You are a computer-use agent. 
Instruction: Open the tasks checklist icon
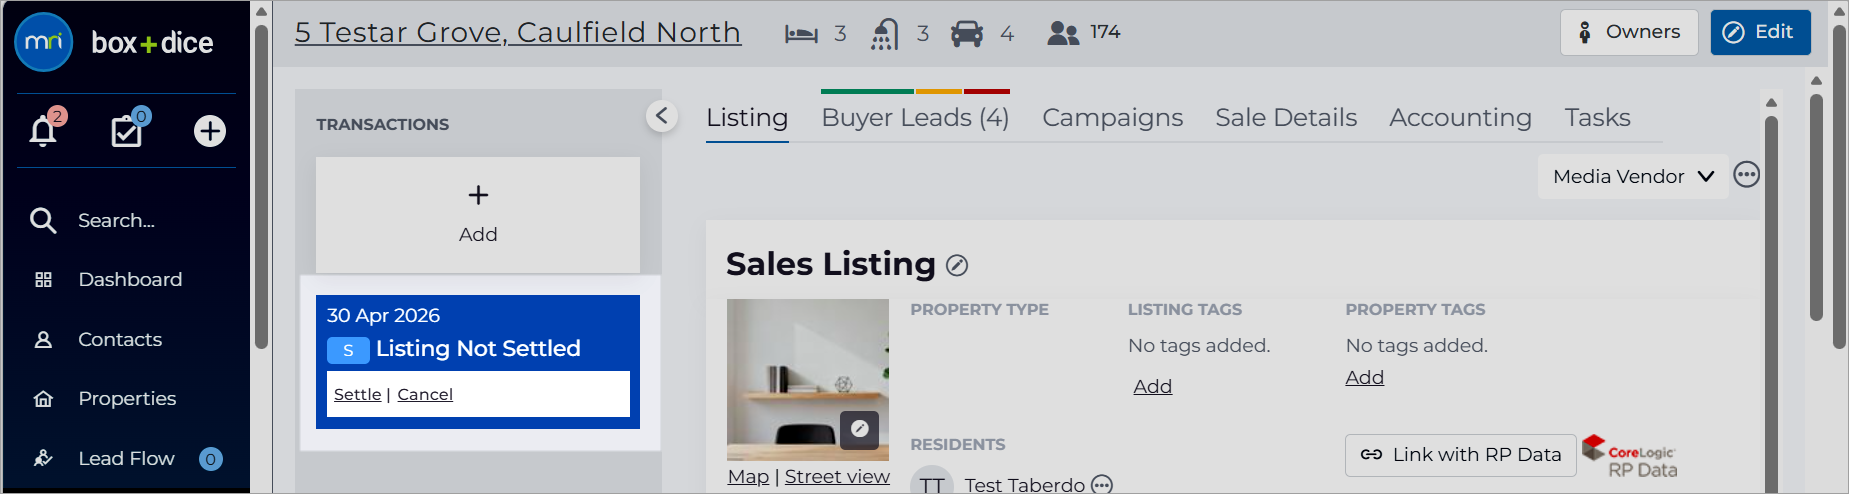coord(127,131)
